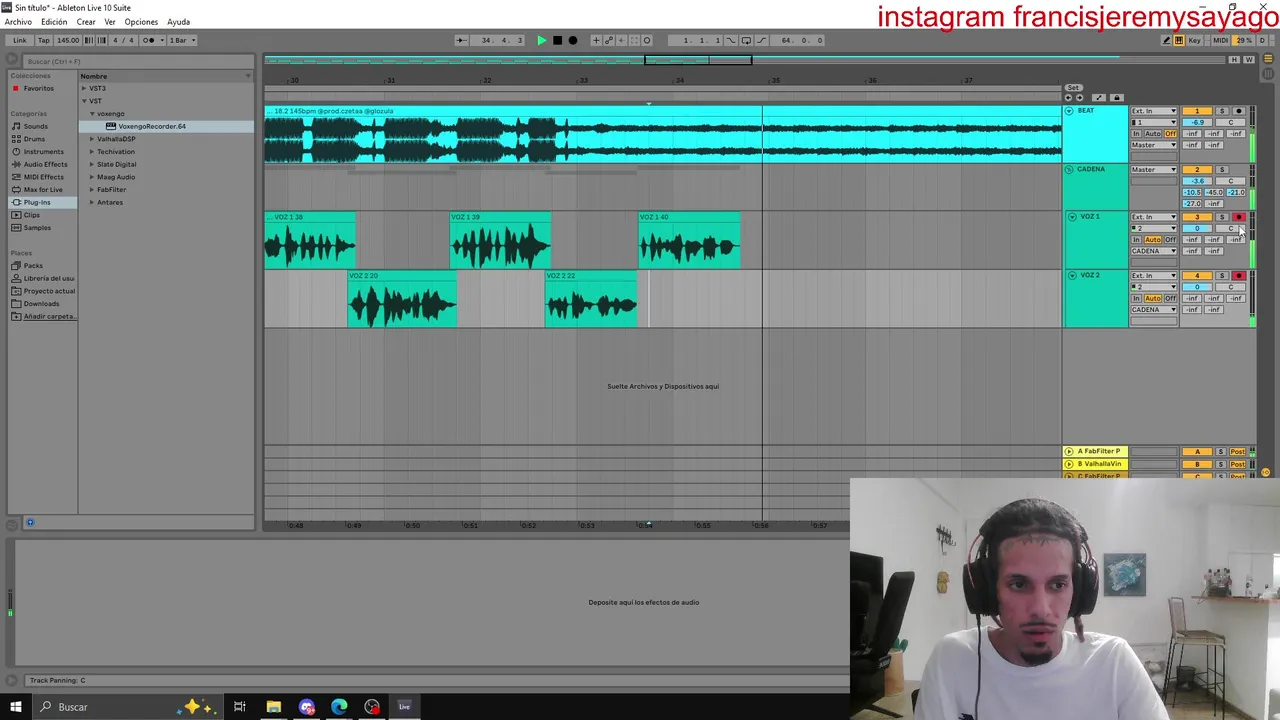The image size is (1280, 720).
Task: Open MIDI Effects category in browser
Action: [43, 177]
